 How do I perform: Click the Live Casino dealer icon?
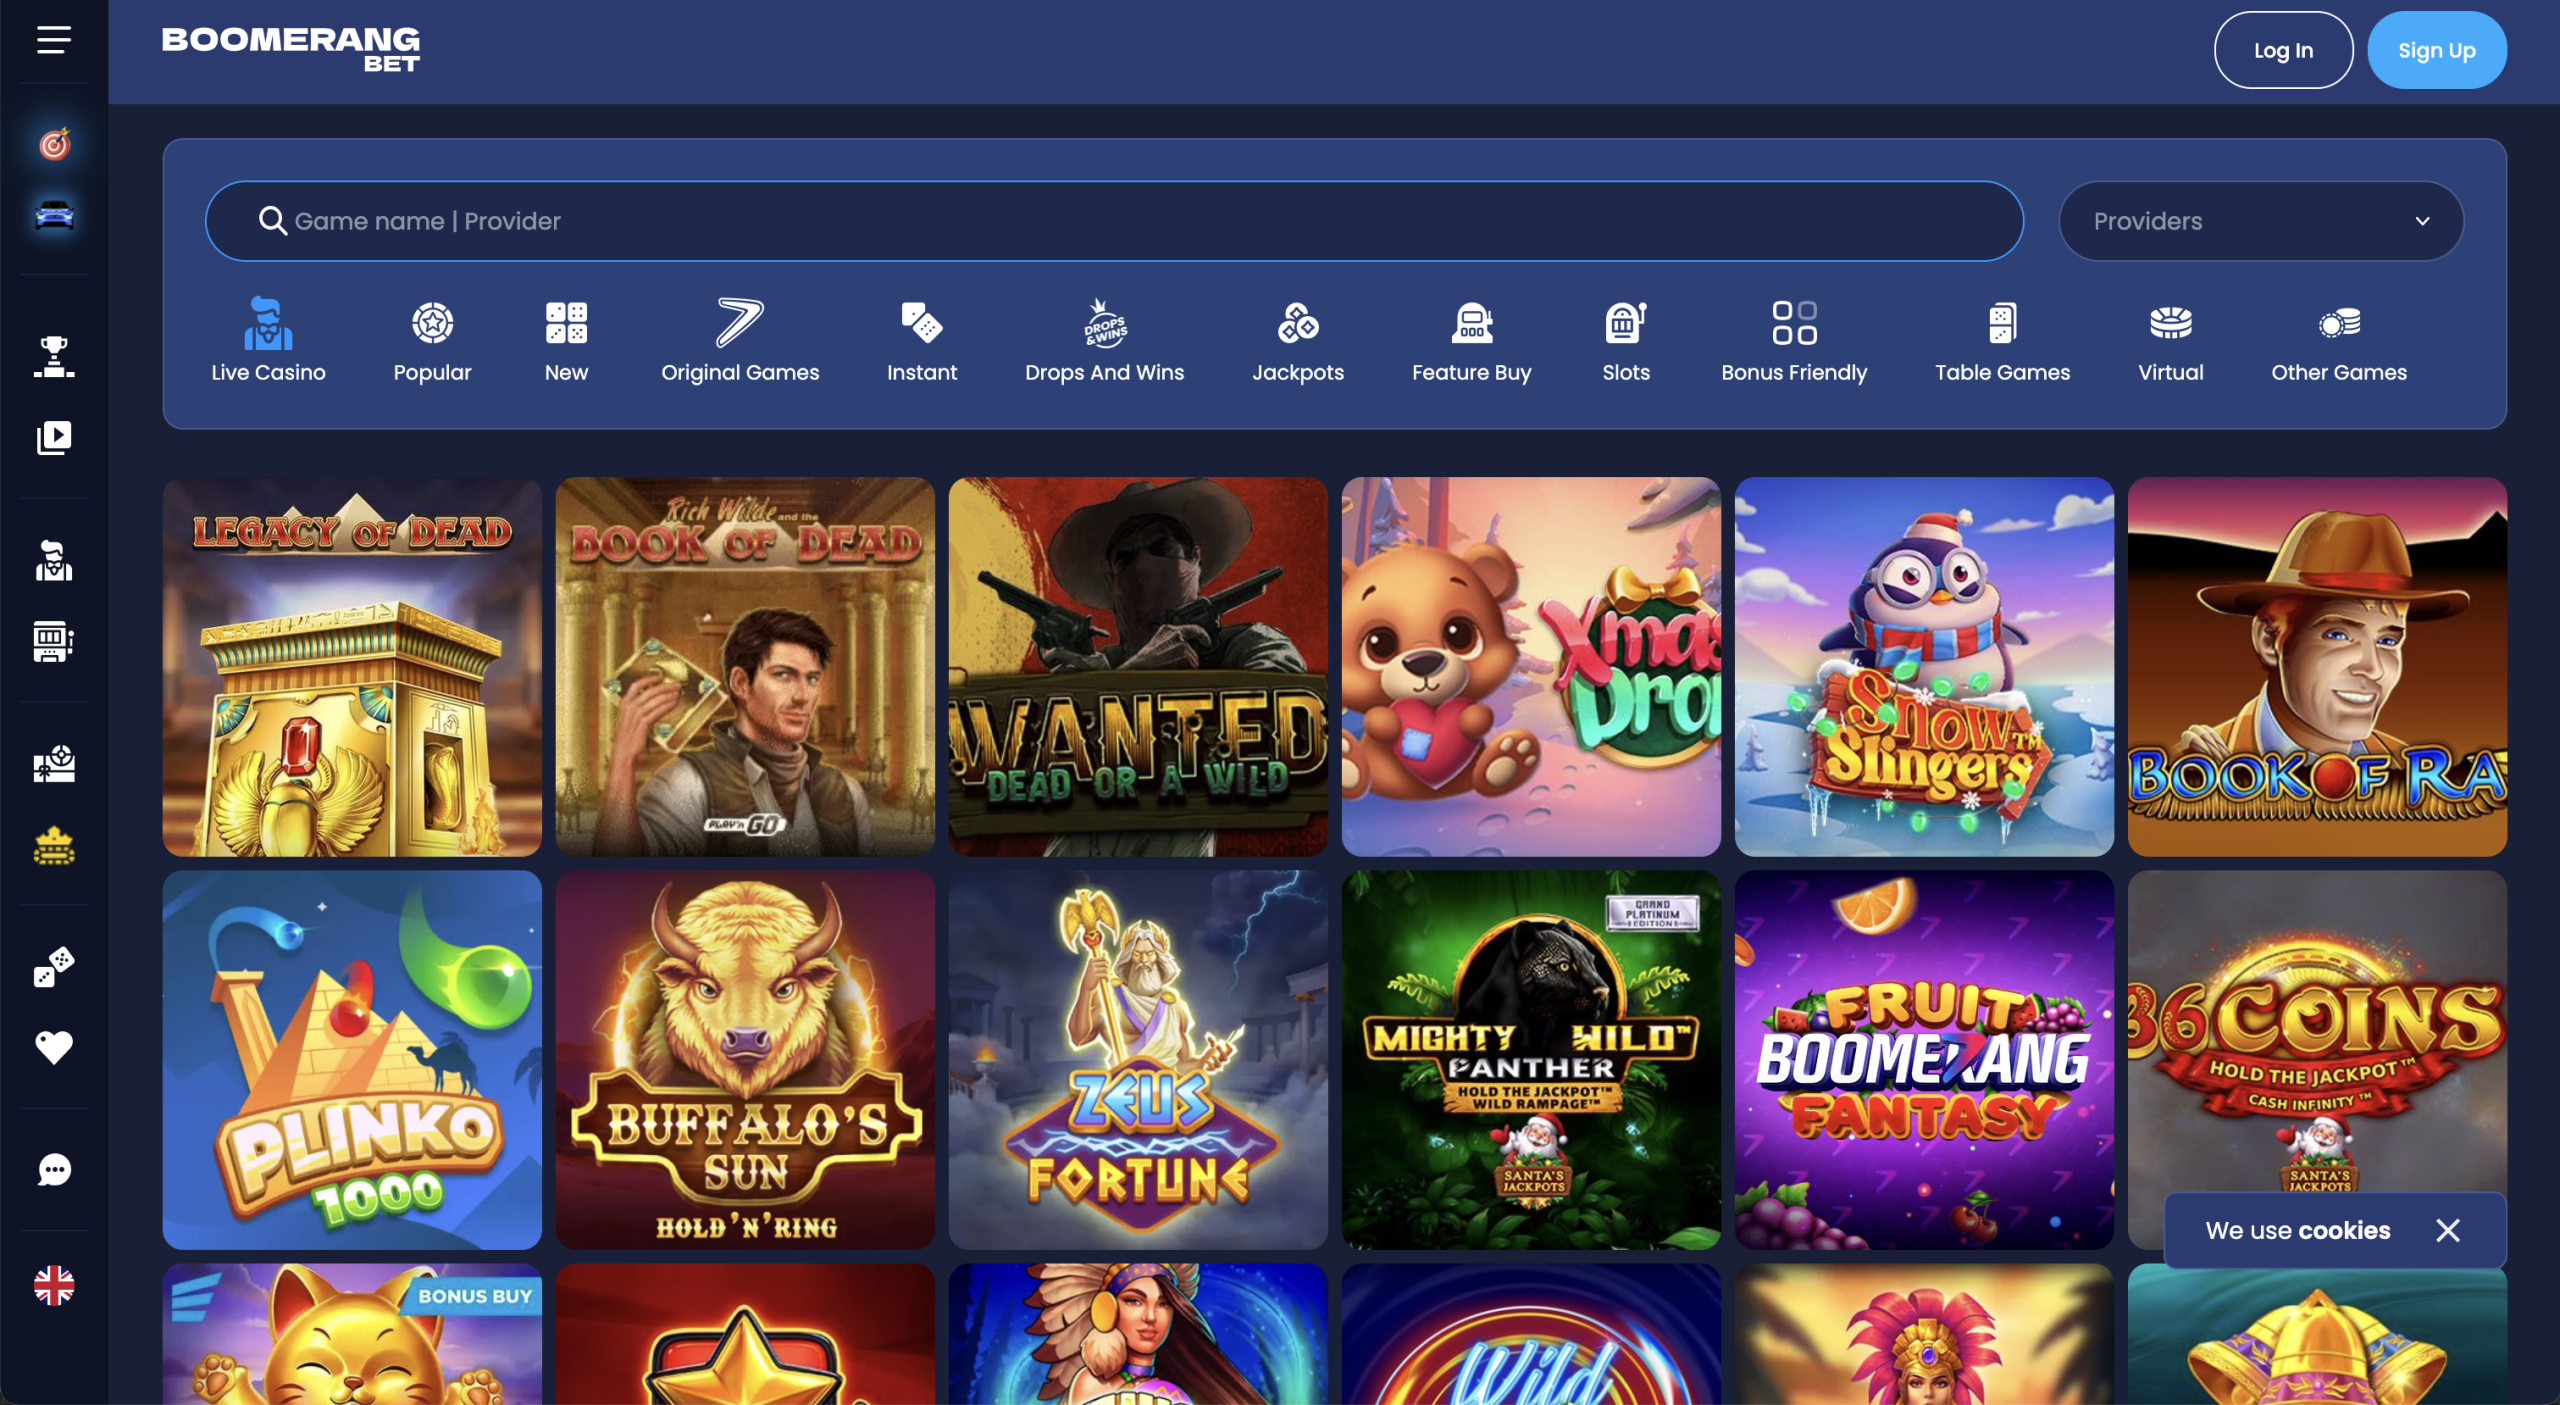click(x=268, y=323)
